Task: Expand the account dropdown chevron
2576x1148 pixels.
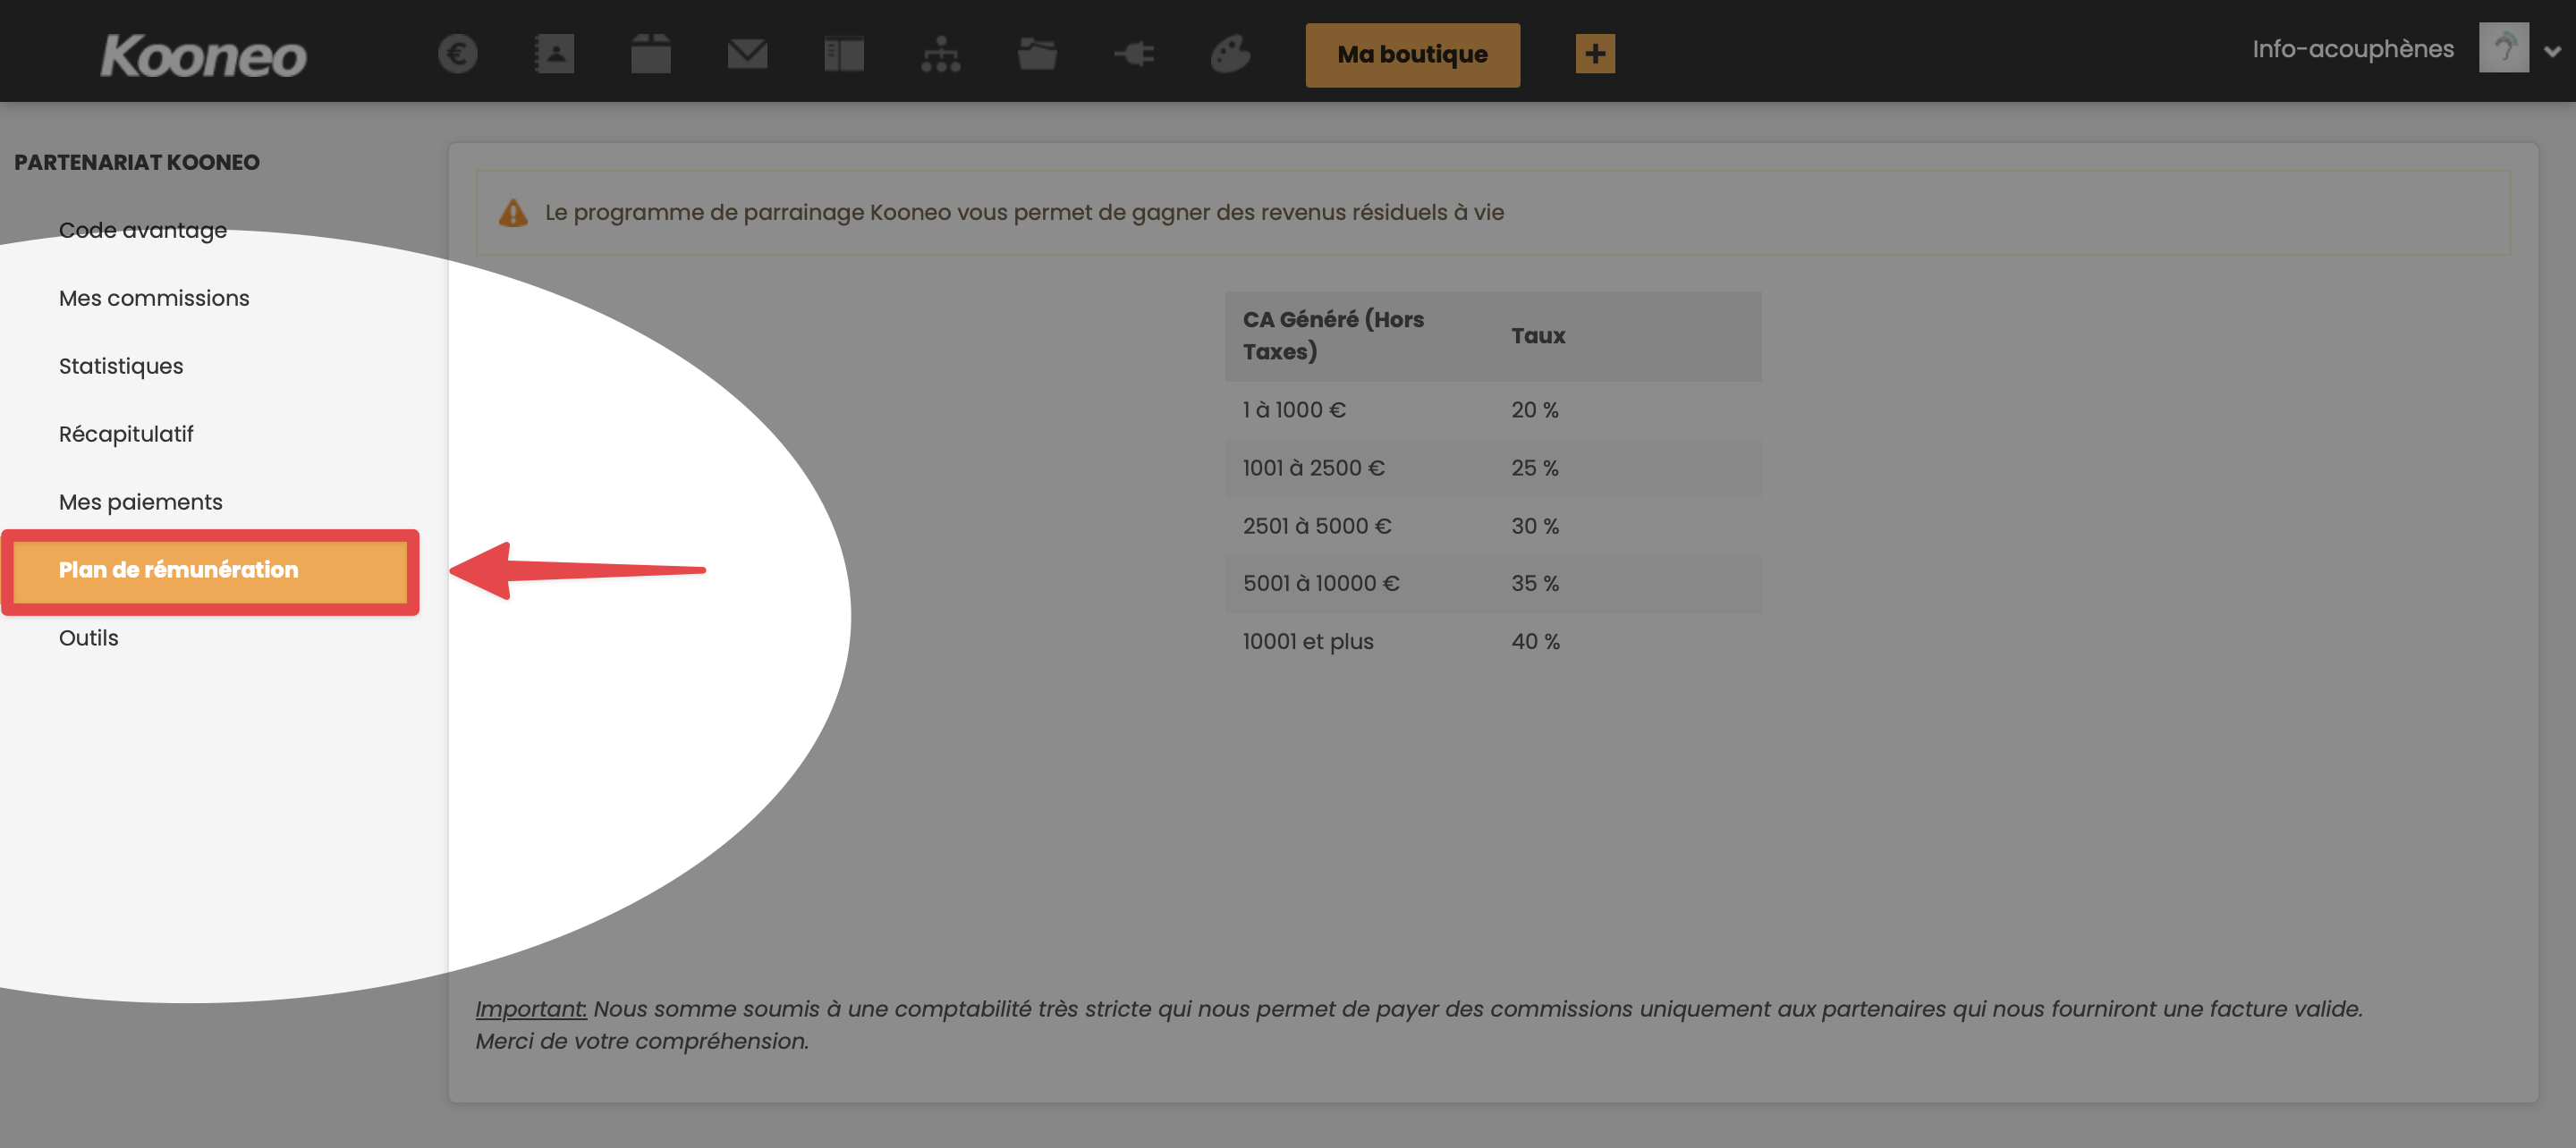Action: [2552, 51]
